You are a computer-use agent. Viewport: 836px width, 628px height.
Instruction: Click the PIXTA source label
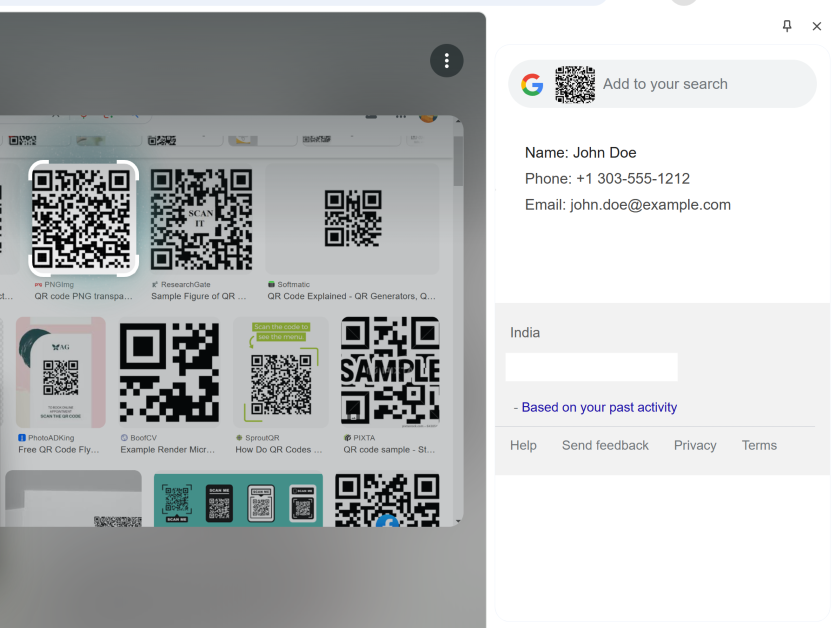359,438
